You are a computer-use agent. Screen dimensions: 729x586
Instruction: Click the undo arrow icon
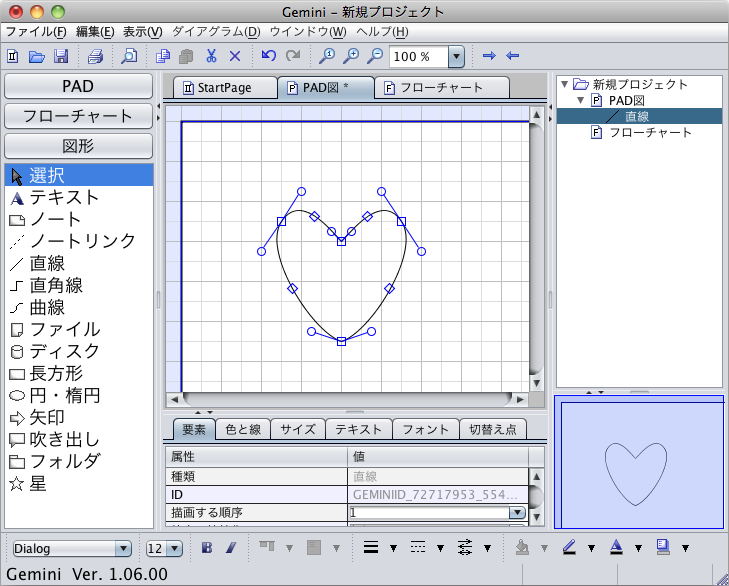pos(269,55)
